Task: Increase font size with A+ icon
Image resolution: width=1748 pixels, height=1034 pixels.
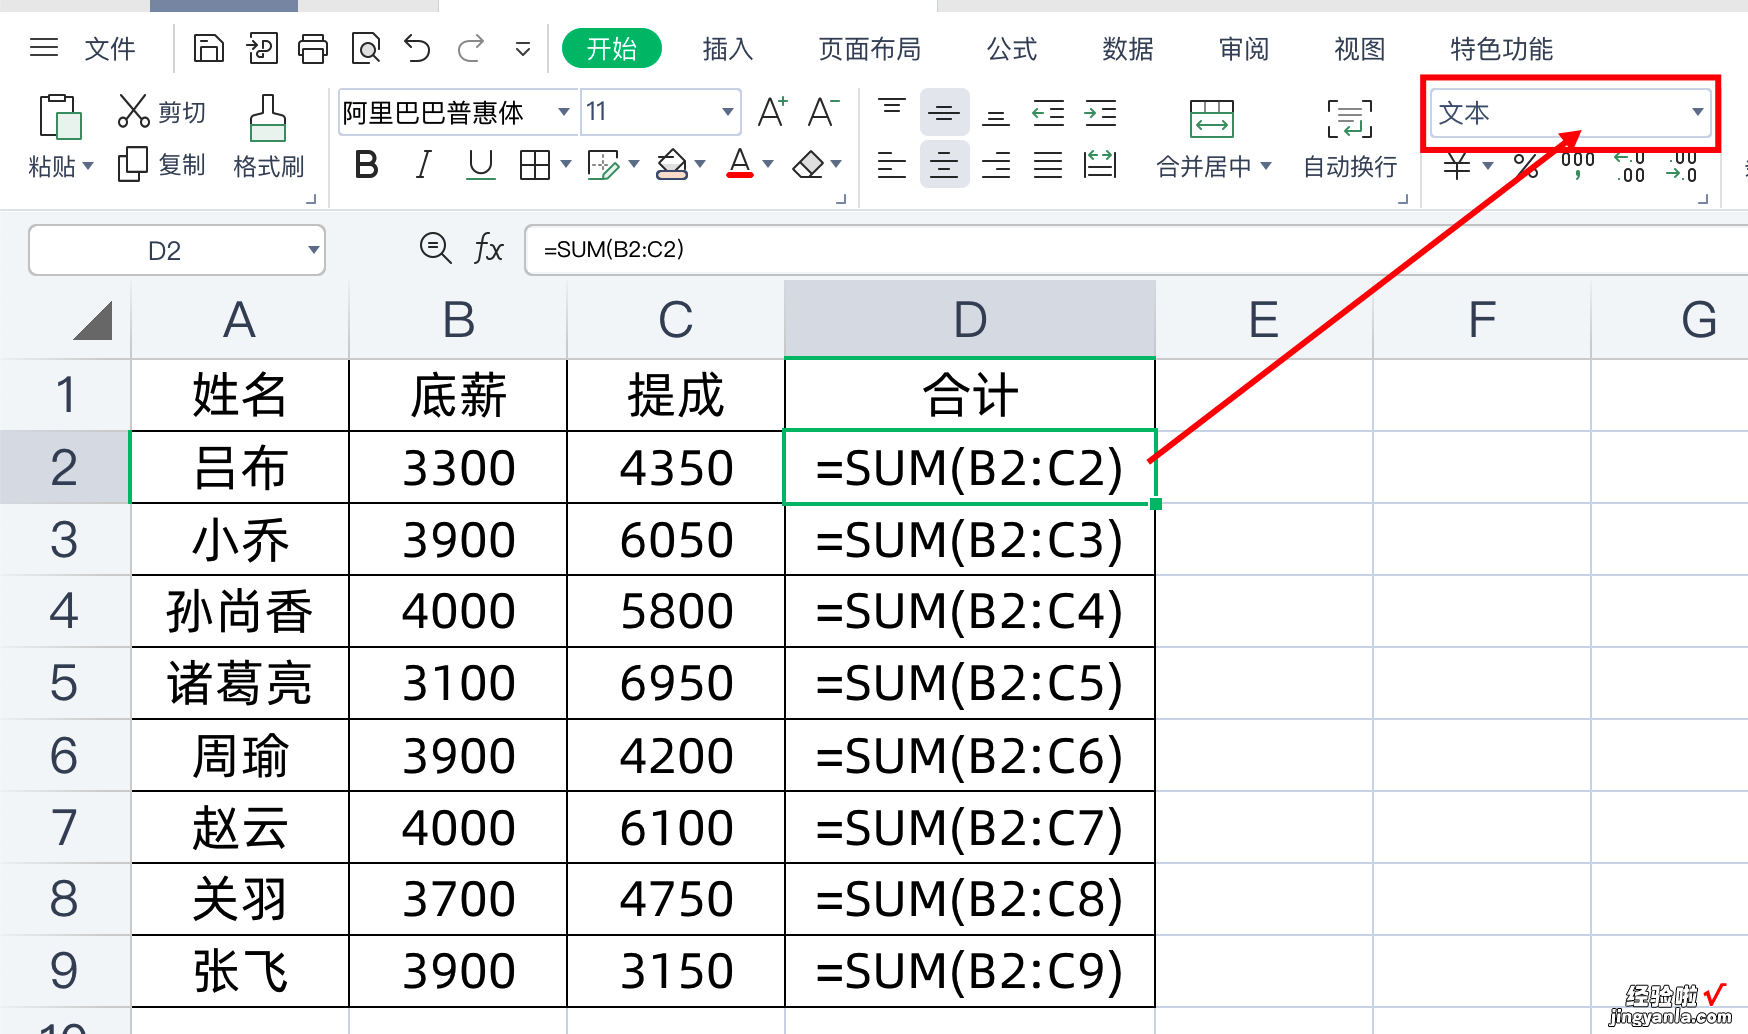Action: click(x=772, y=112)
